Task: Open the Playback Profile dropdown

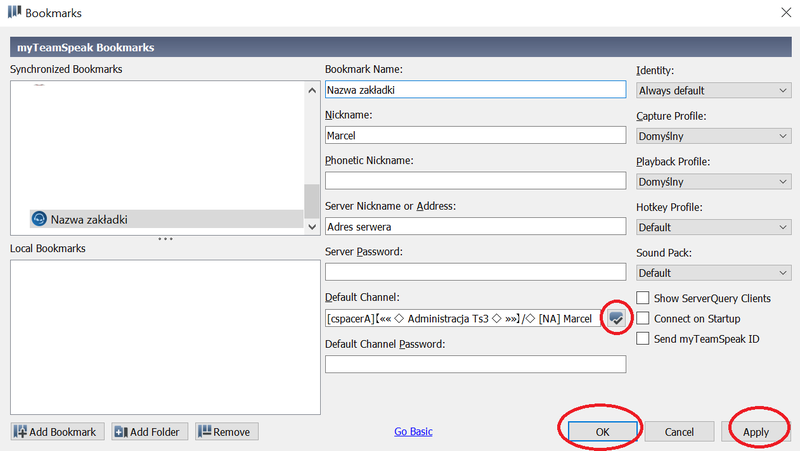Action: point(713,182)
